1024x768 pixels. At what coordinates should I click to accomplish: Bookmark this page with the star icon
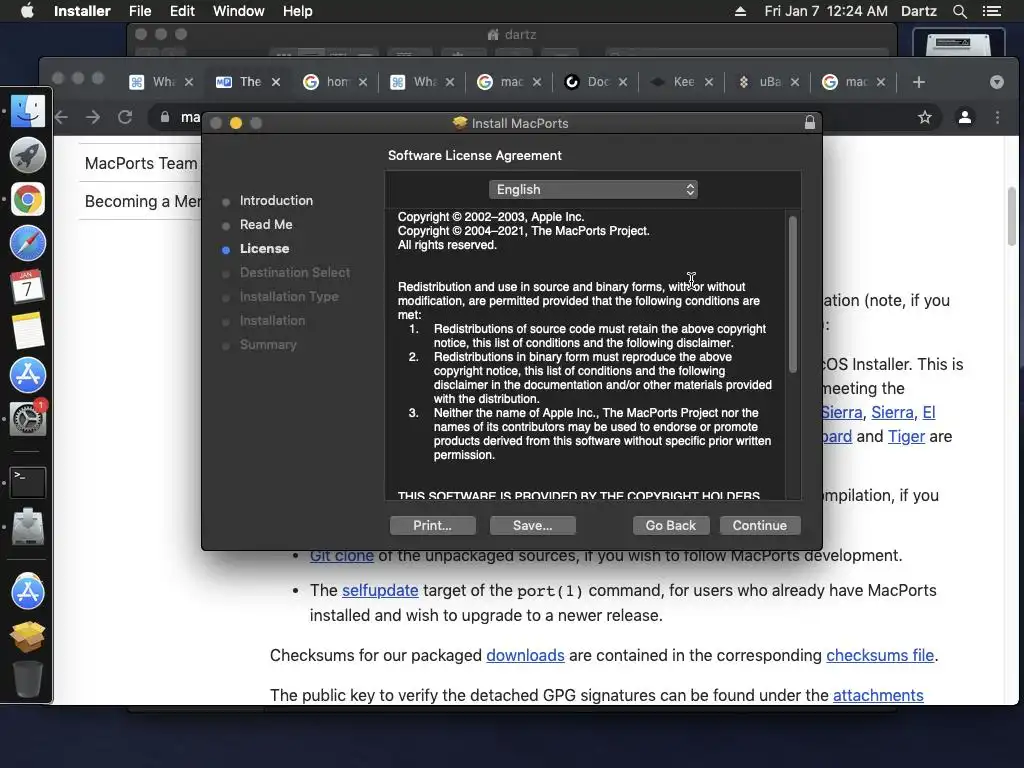[x=925, y=117]
